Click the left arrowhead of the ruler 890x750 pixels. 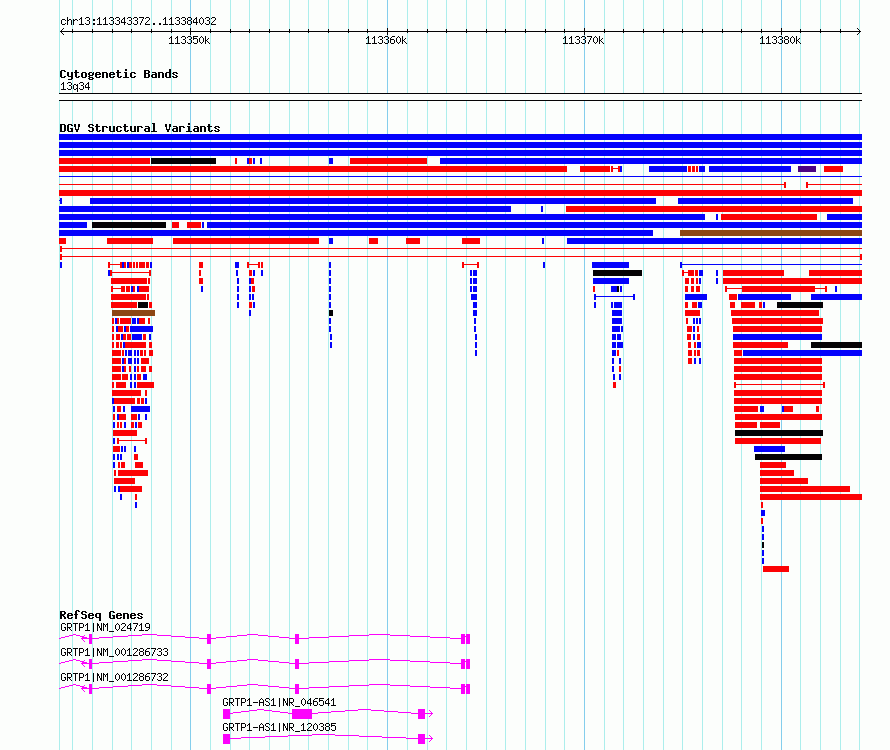[62, 31]
